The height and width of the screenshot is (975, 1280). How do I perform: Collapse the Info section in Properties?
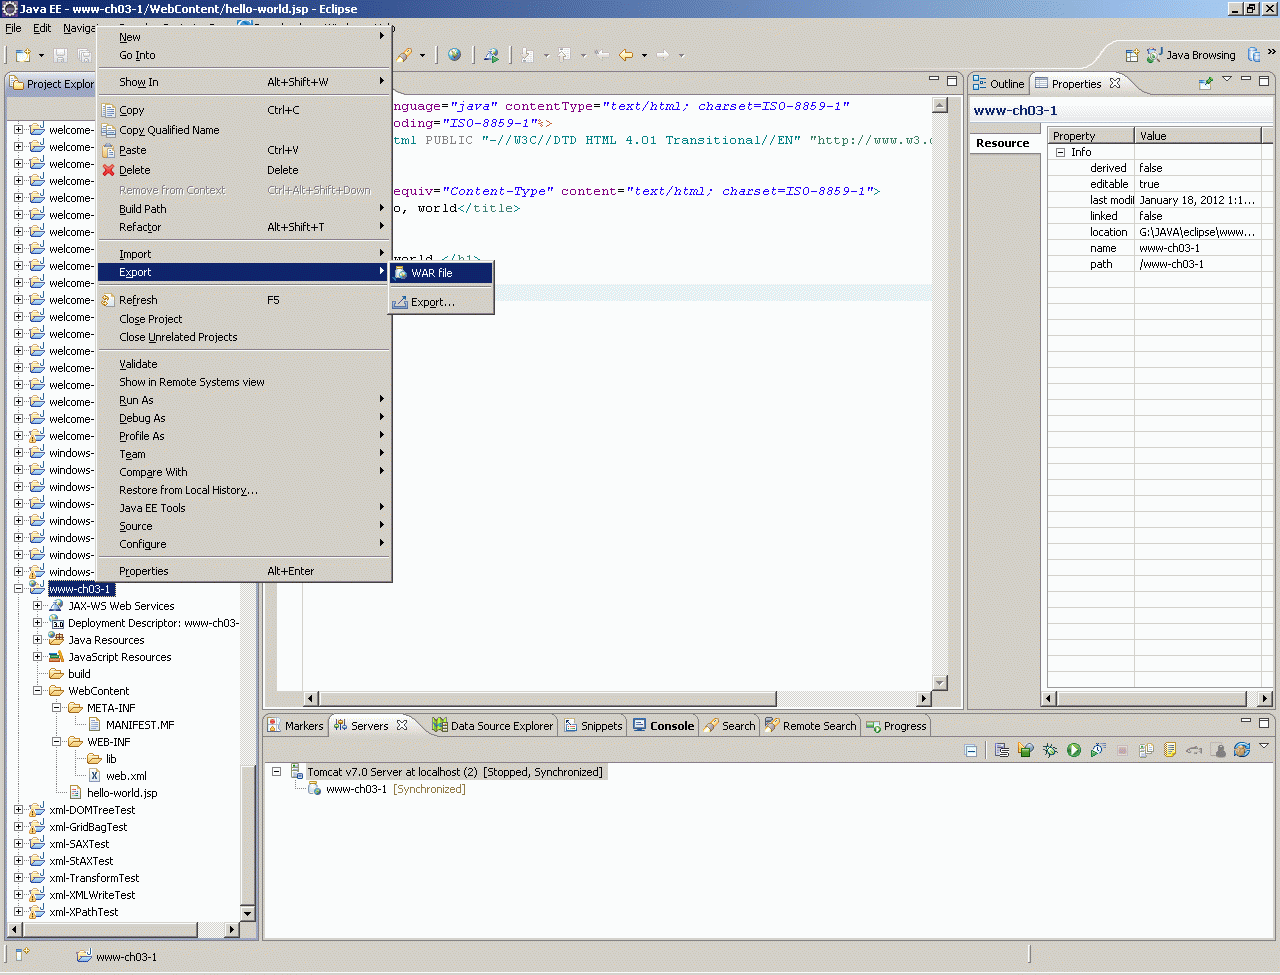pos(1061,152)
